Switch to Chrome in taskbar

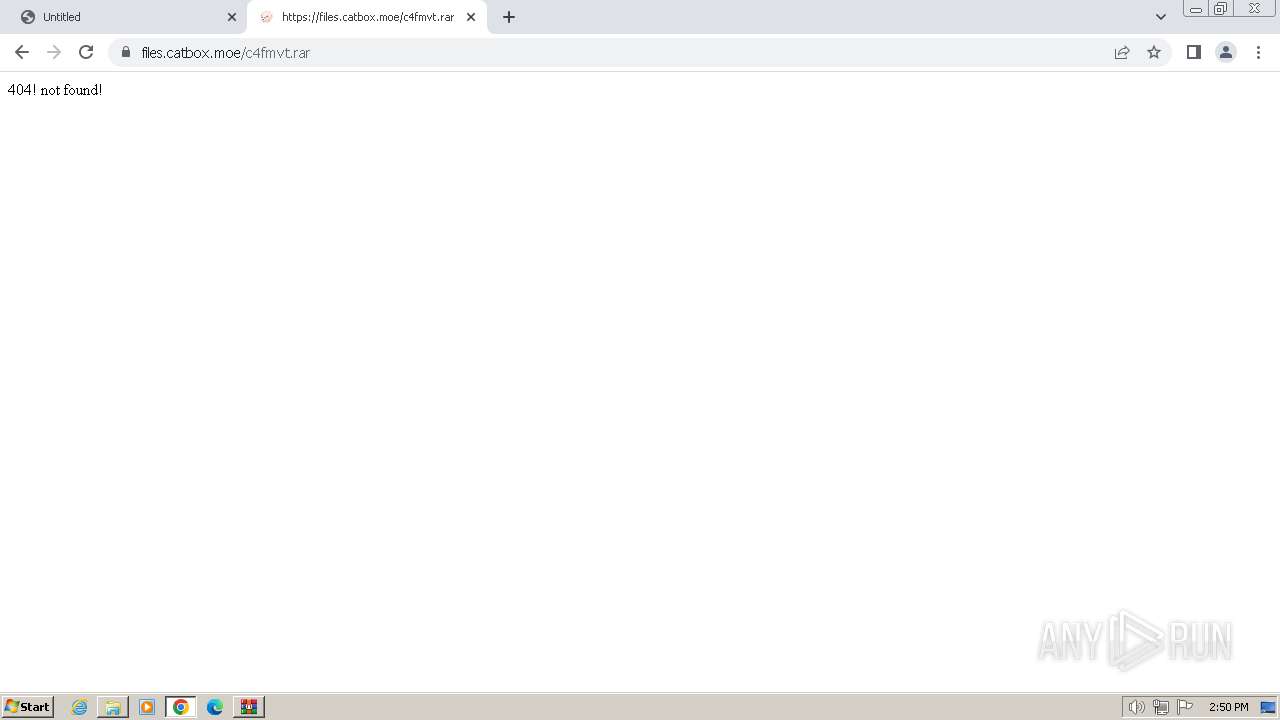click(181, 707)
